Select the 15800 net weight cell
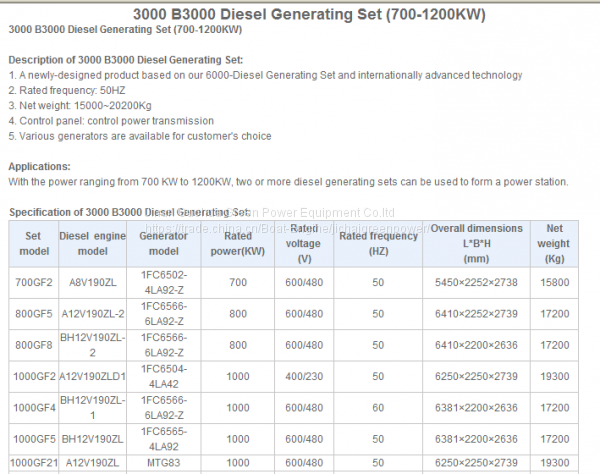The image size is (600, 474). click(553, 284)
